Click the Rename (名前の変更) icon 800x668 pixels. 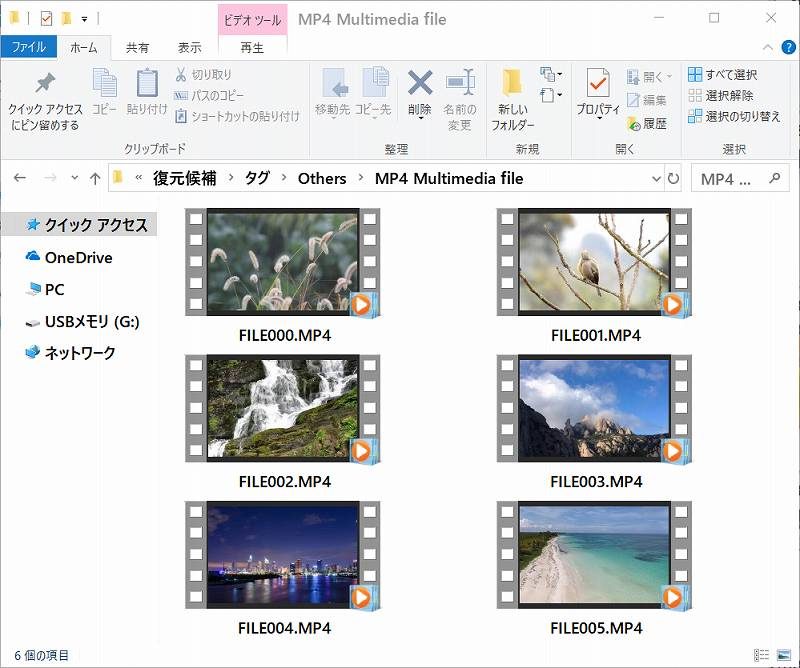pyautogui.click(x=459, y=85)
